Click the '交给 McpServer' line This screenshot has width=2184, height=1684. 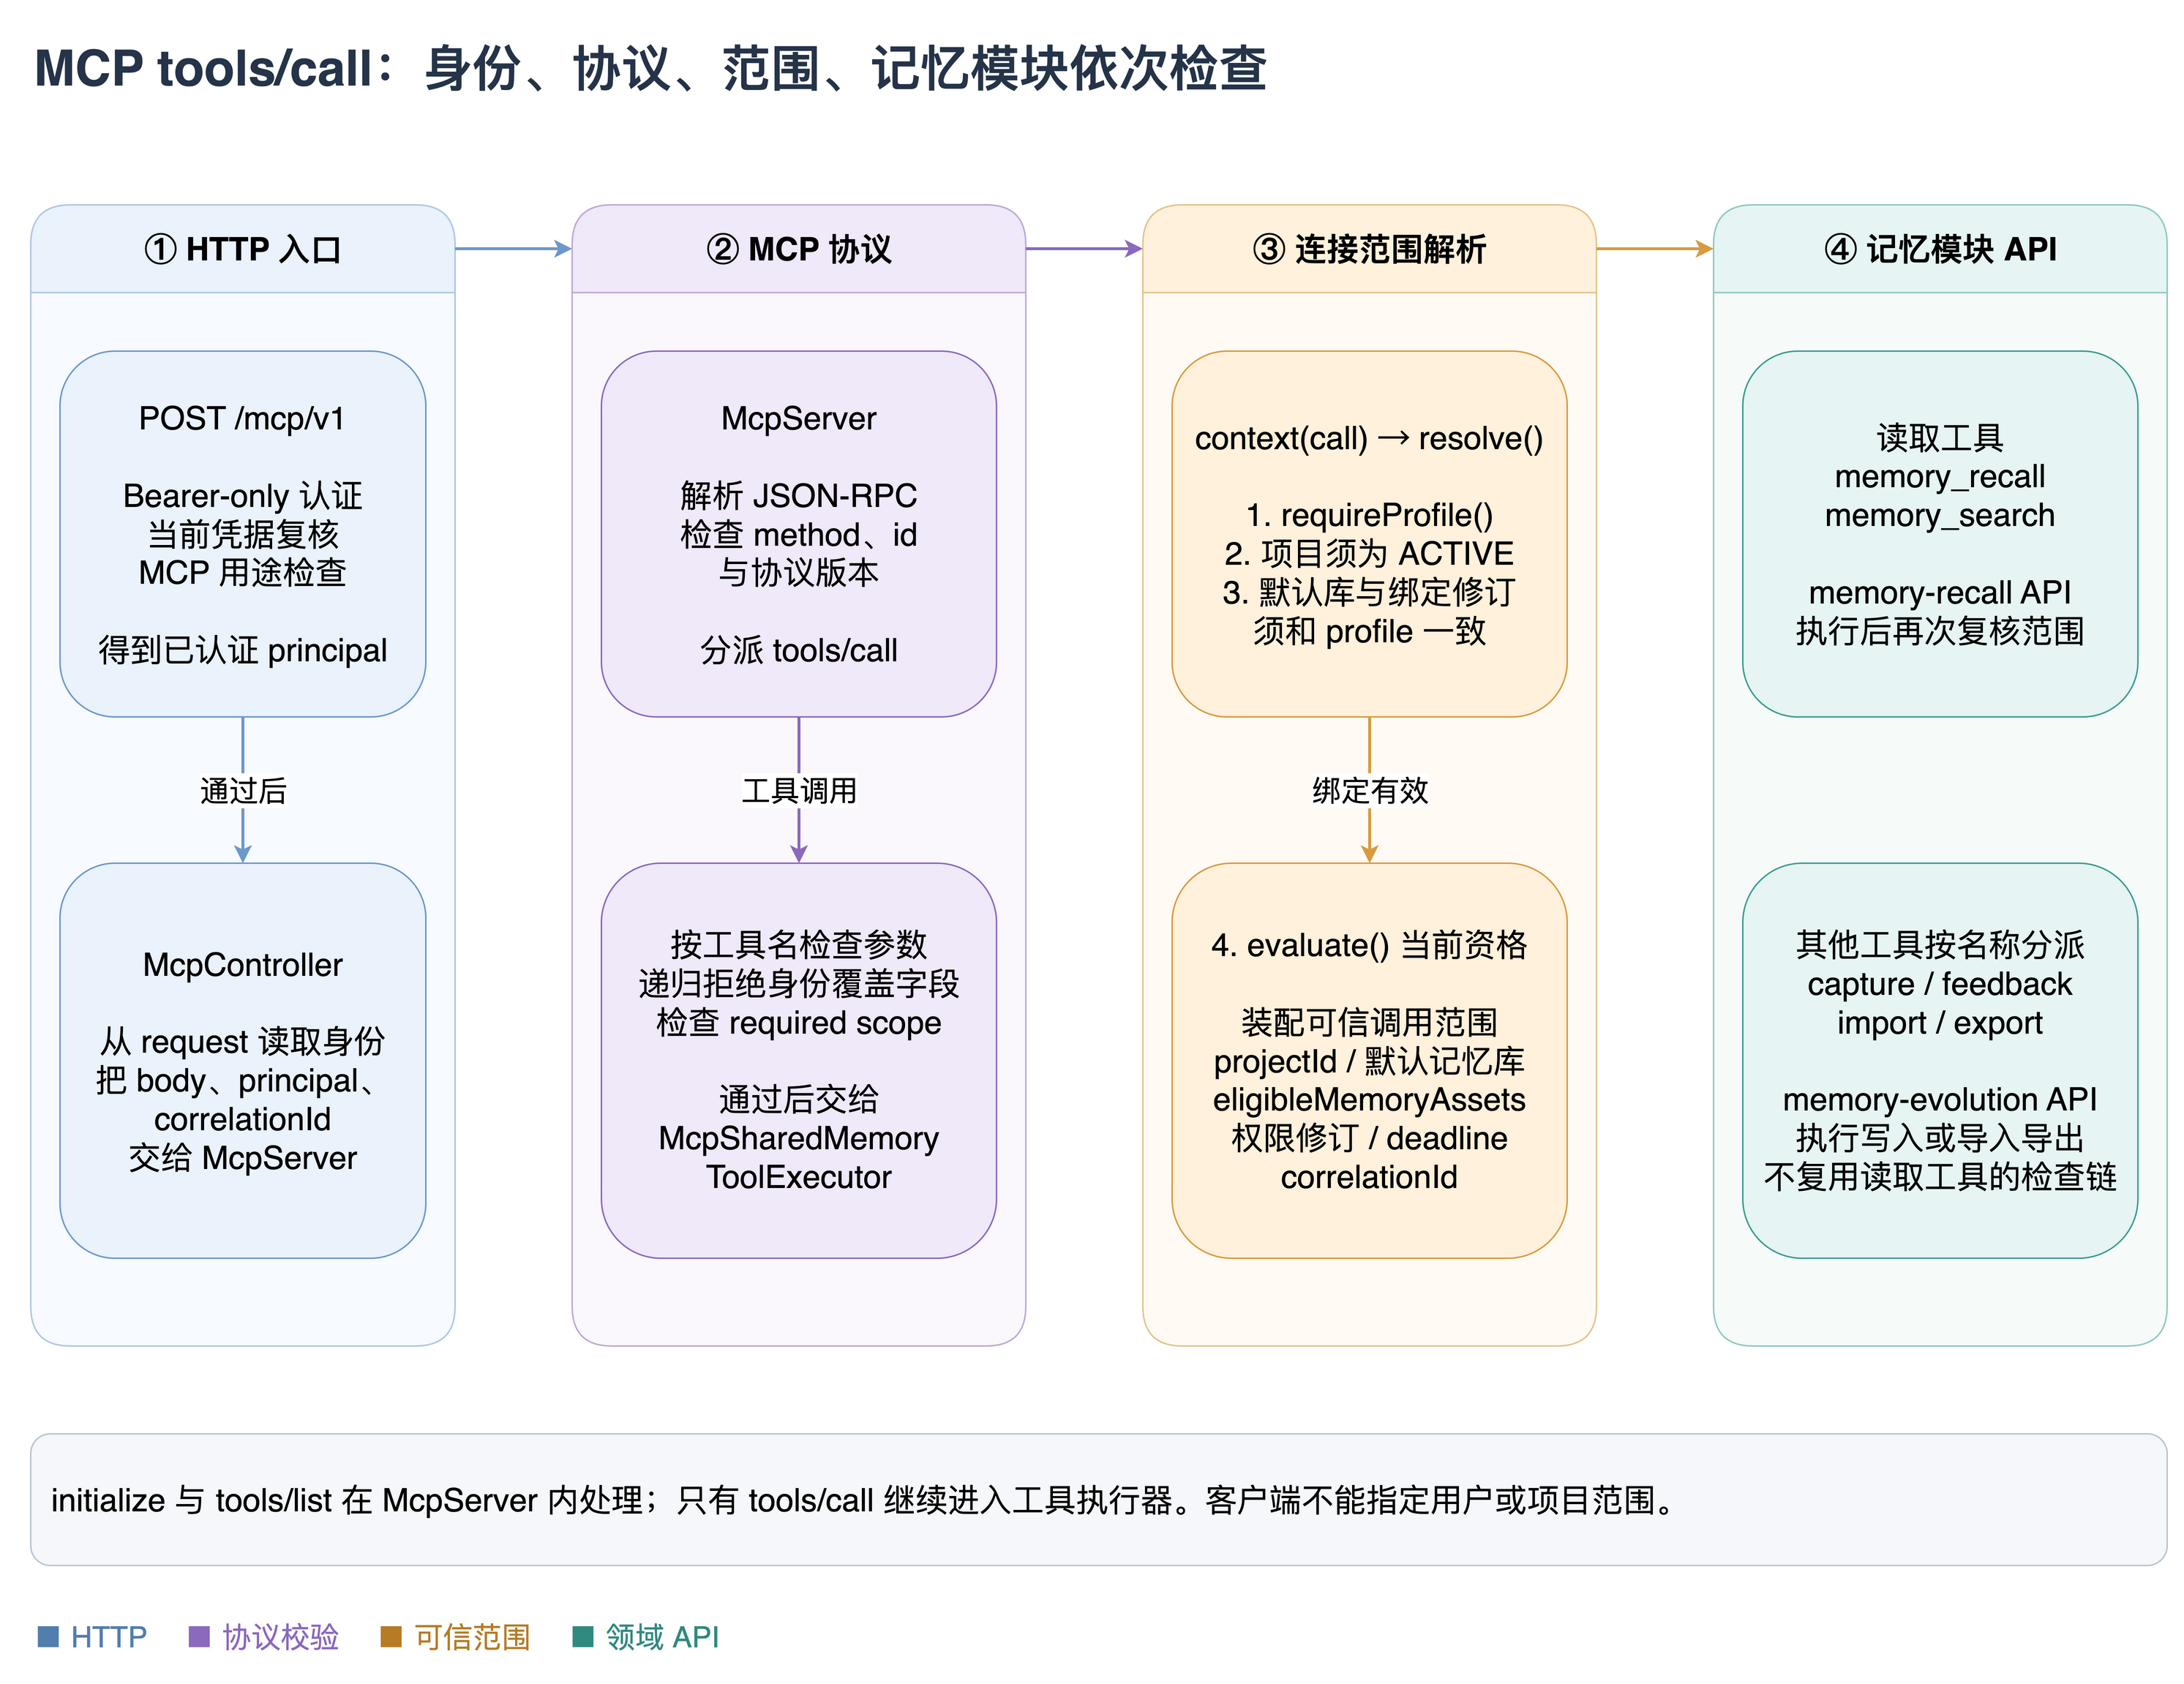[243, 1158]
